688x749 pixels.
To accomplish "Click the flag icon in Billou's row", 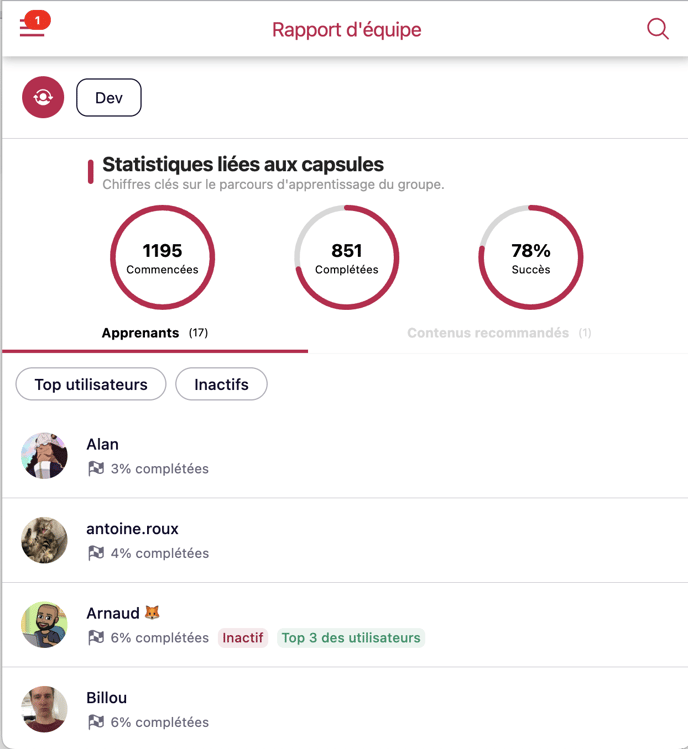I will click(96, 722).
